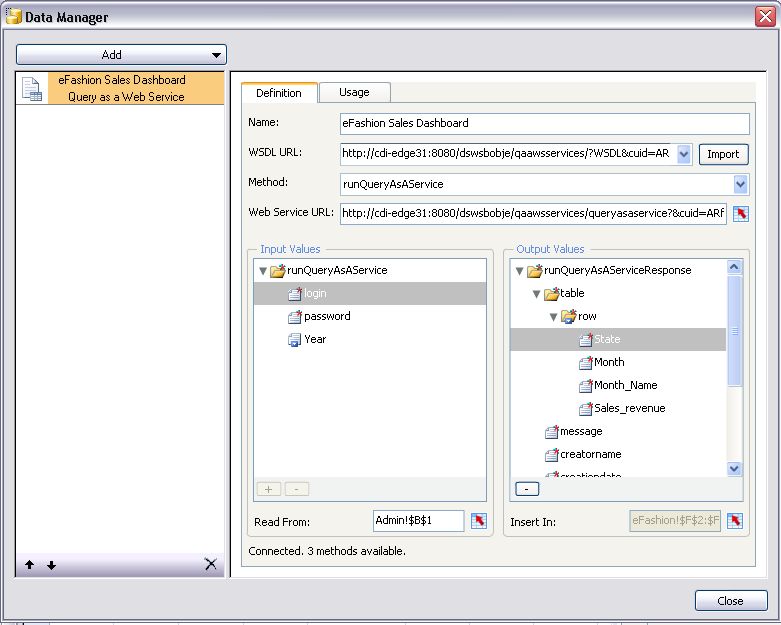Click the output values minus button
The width and height of the screenshot is (781, 625).
(527, 489)
